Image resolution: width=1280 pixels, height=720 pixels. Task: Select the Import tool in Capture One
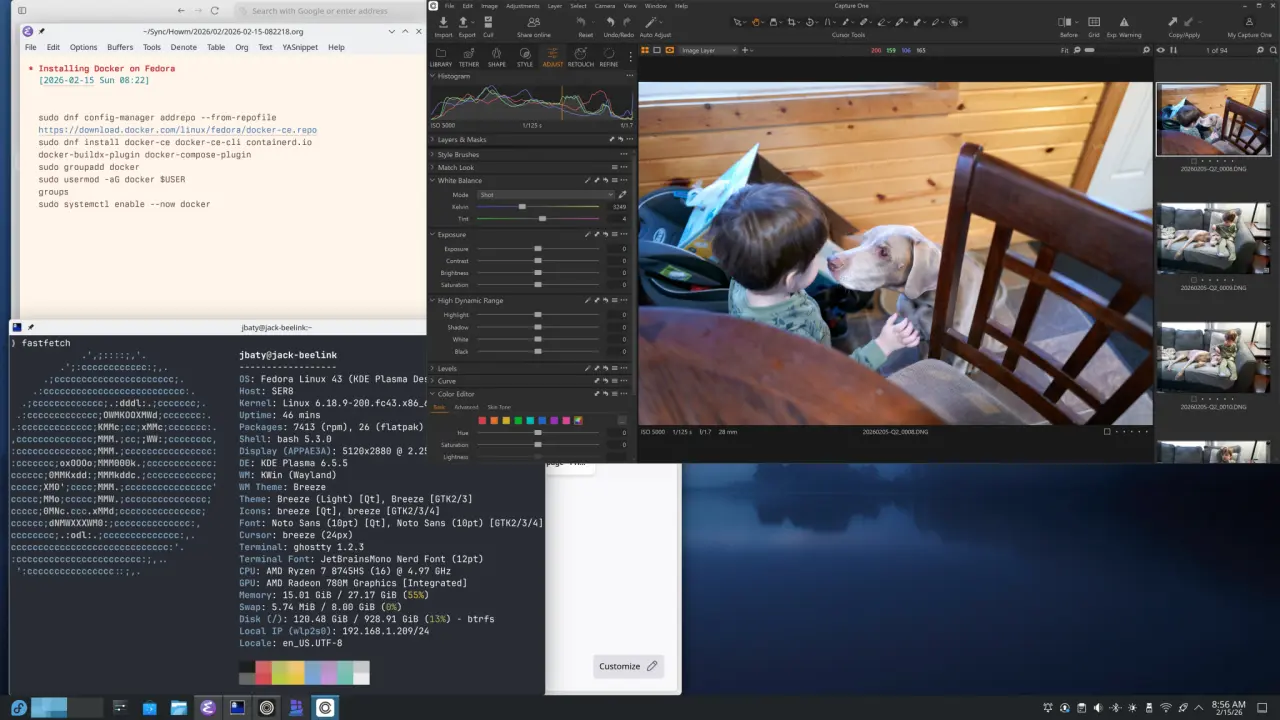tap(444, 21)
